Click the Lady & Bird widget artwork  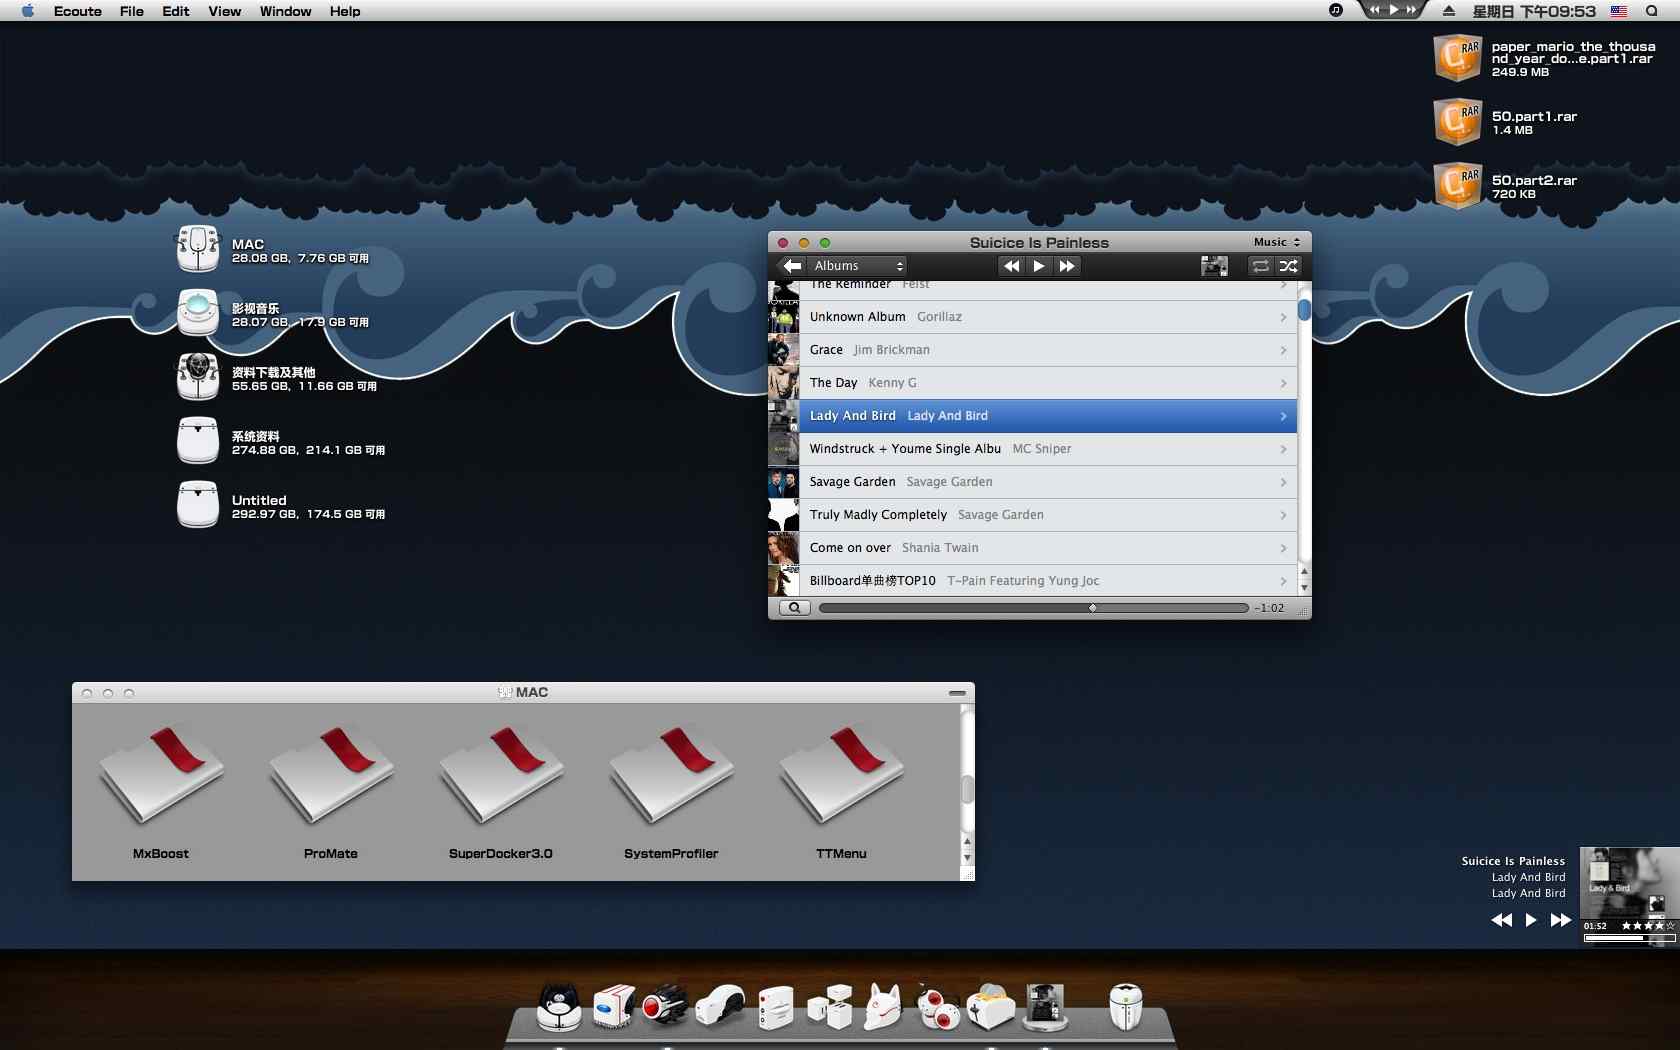pos(1629,883)
